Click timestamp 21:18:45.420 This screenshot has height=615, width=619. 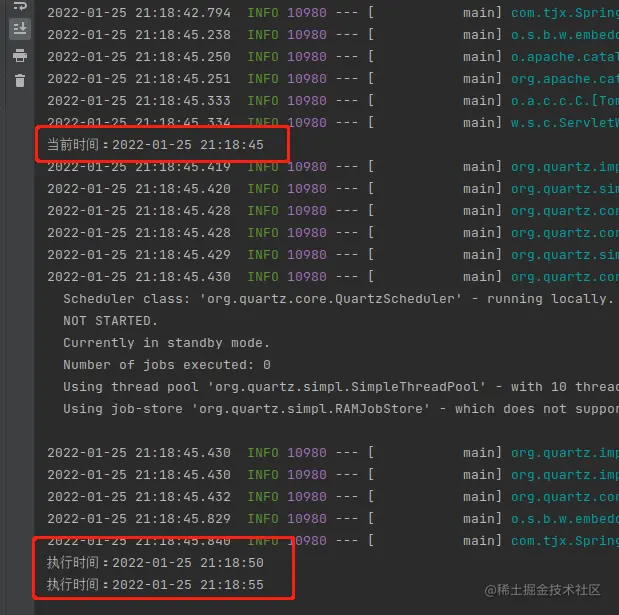click(139, 189)
